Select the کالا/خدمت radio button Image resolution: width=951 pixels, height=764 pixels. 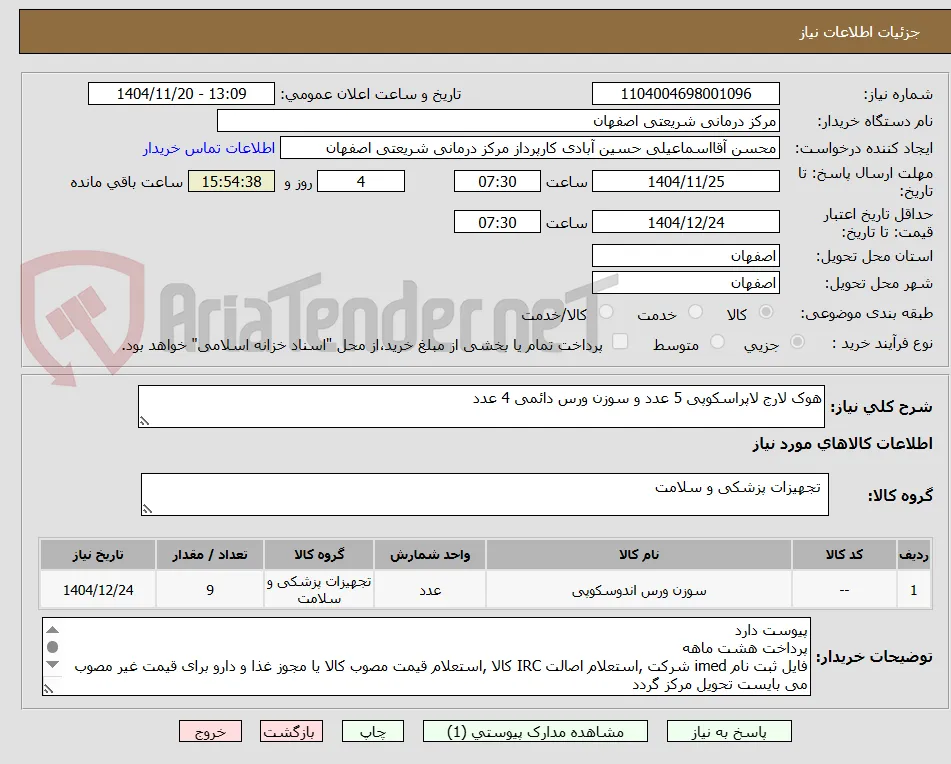(x=606, y=312)
